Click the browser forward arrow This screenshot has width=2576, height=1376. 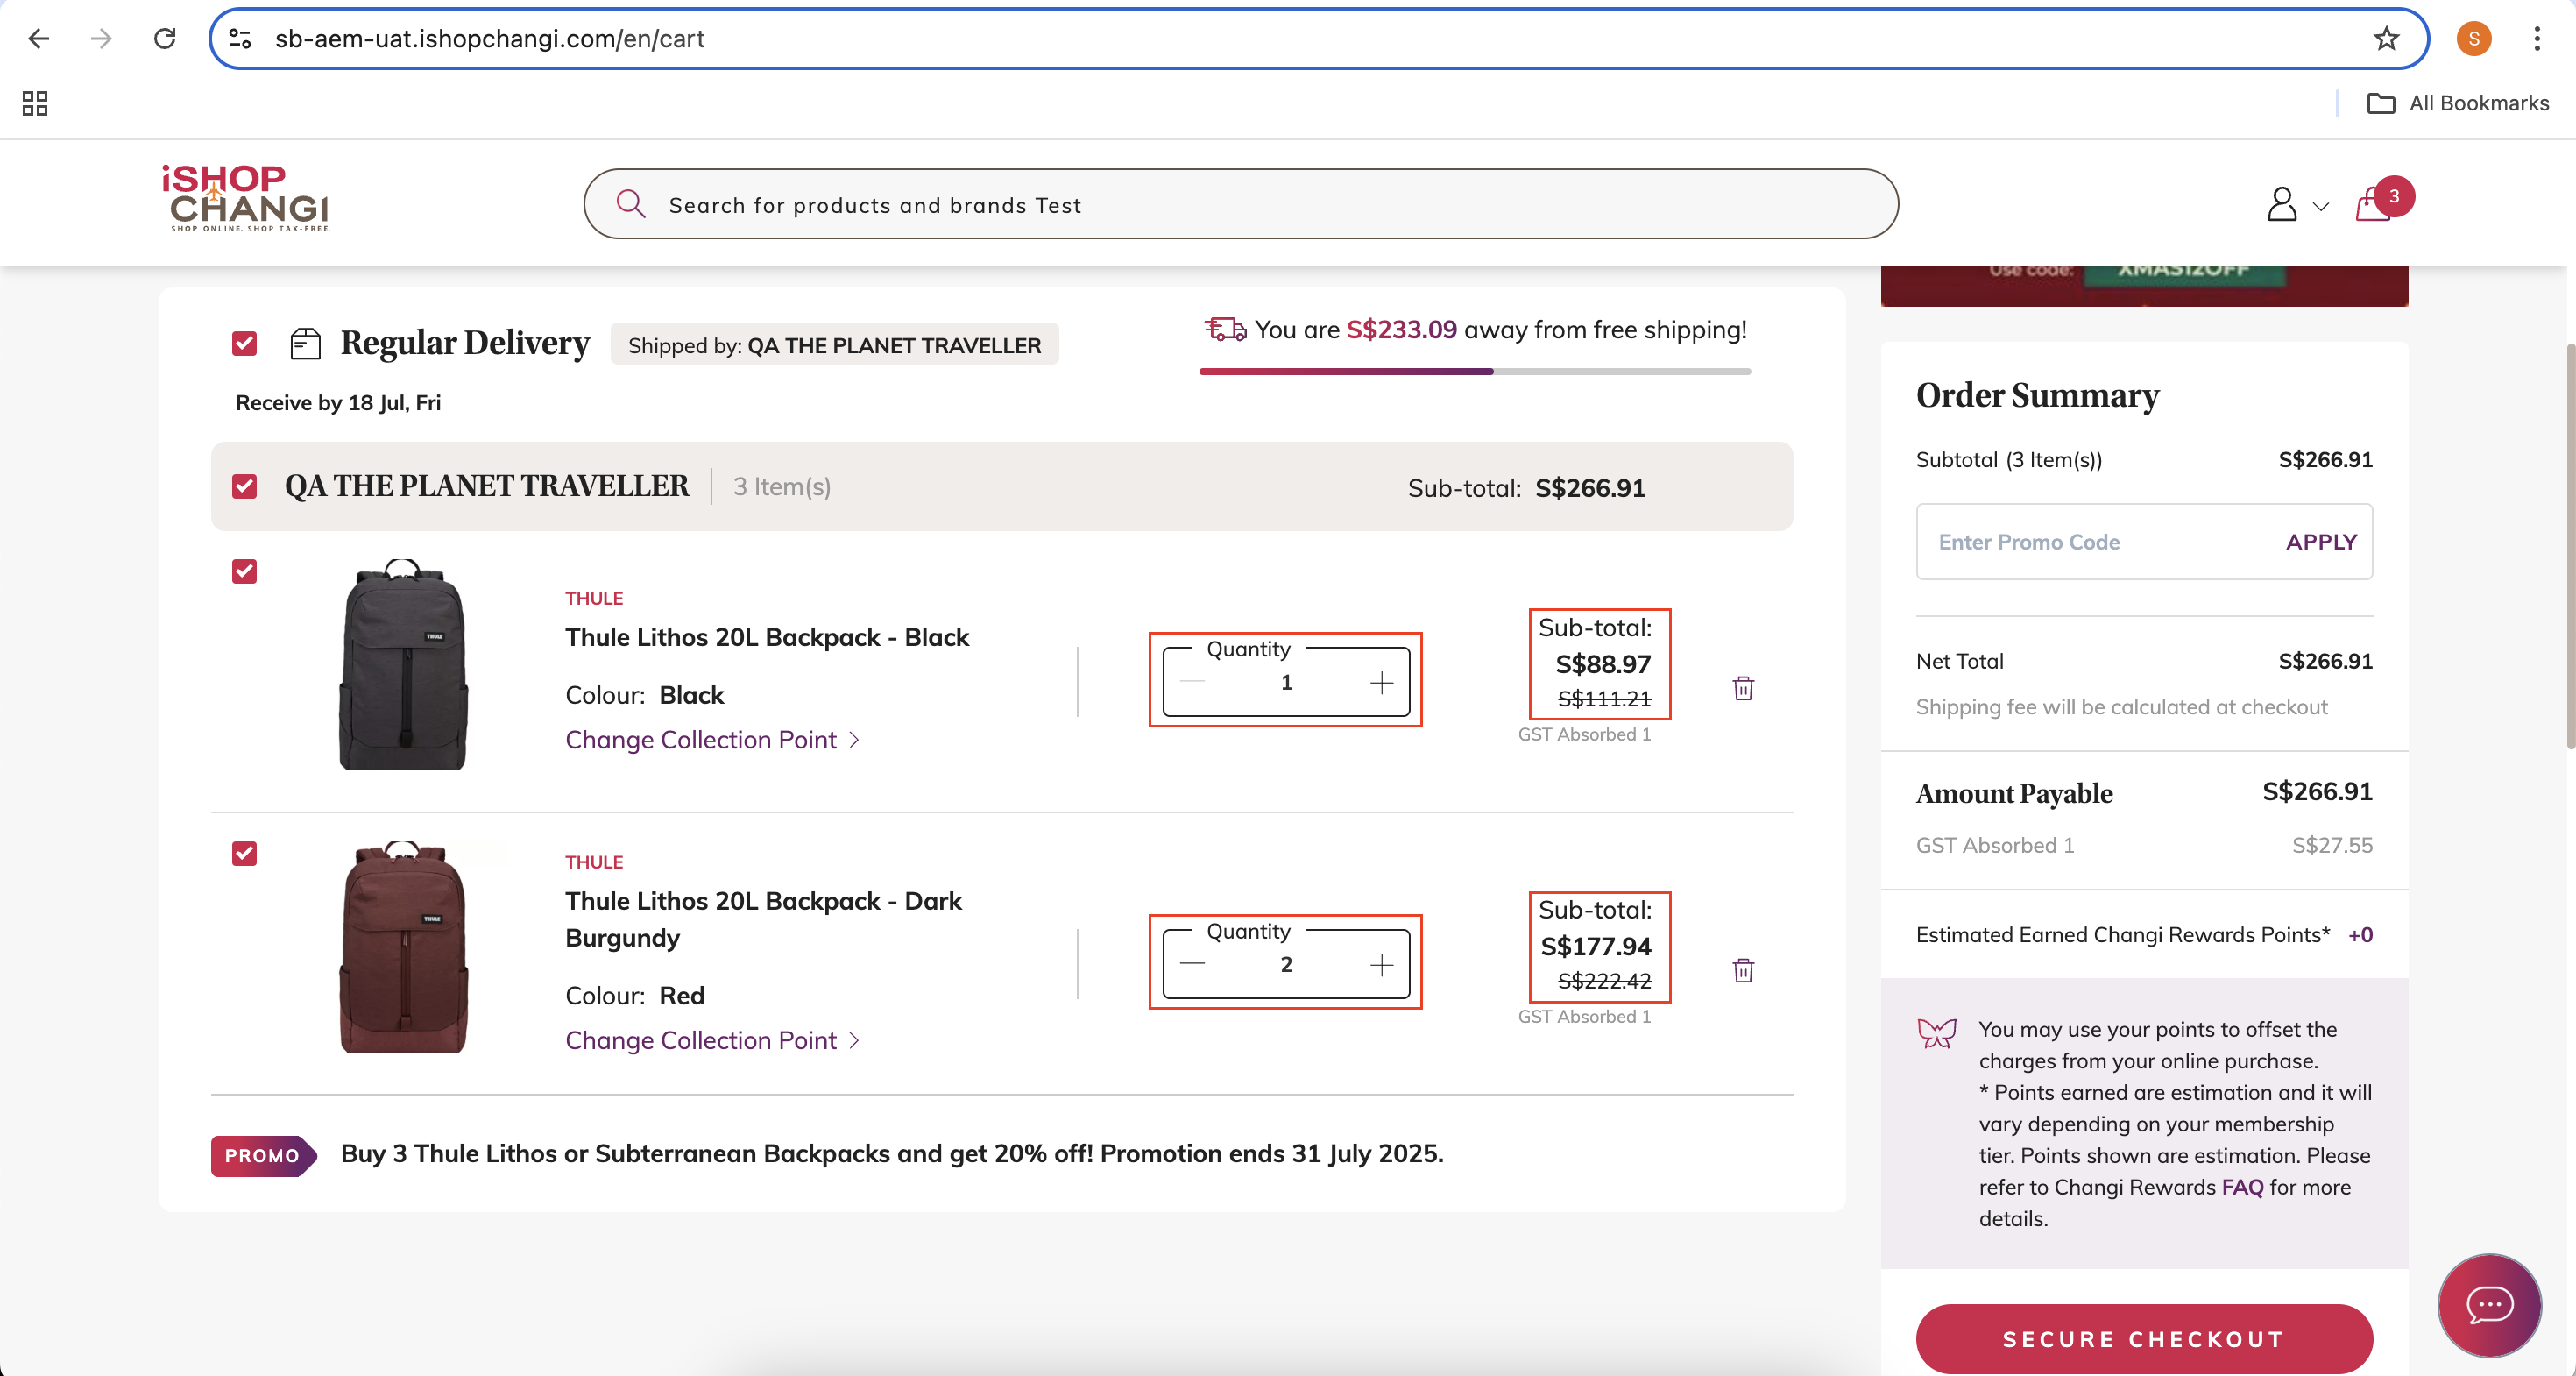click(101, 38)
